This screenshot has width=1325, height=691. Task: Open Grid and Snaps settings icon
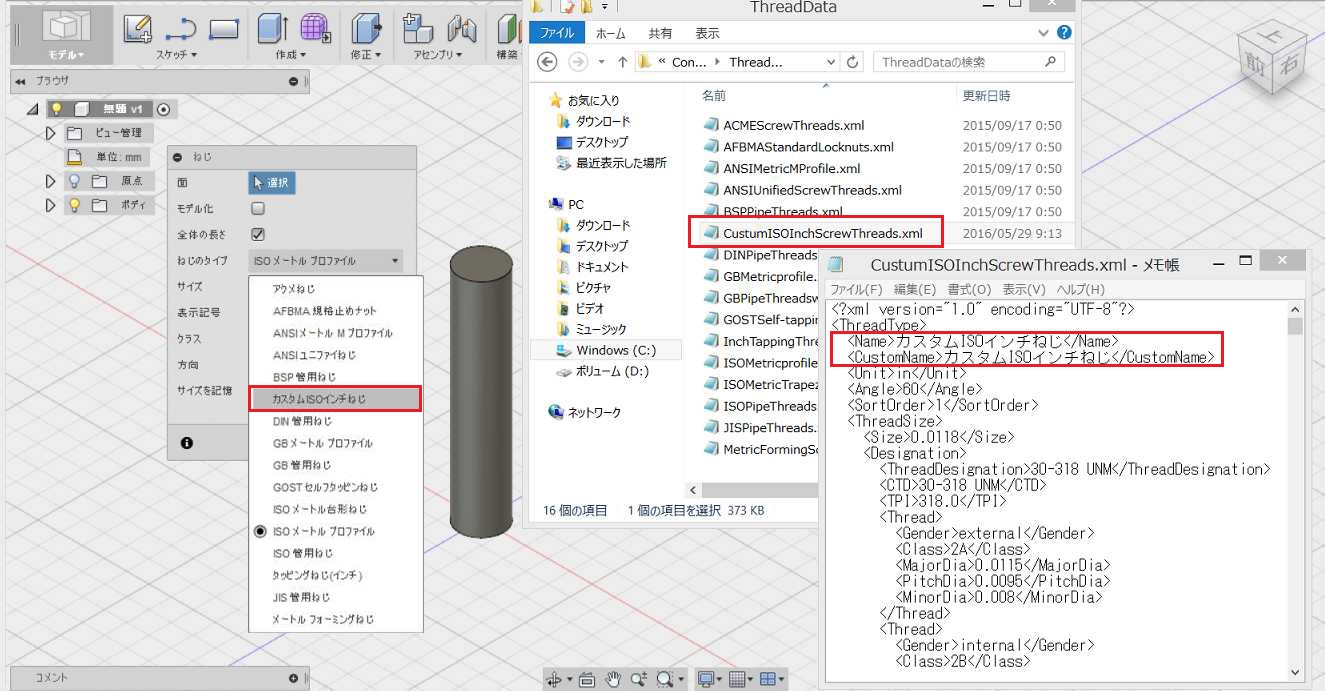(x=737, y=679)
